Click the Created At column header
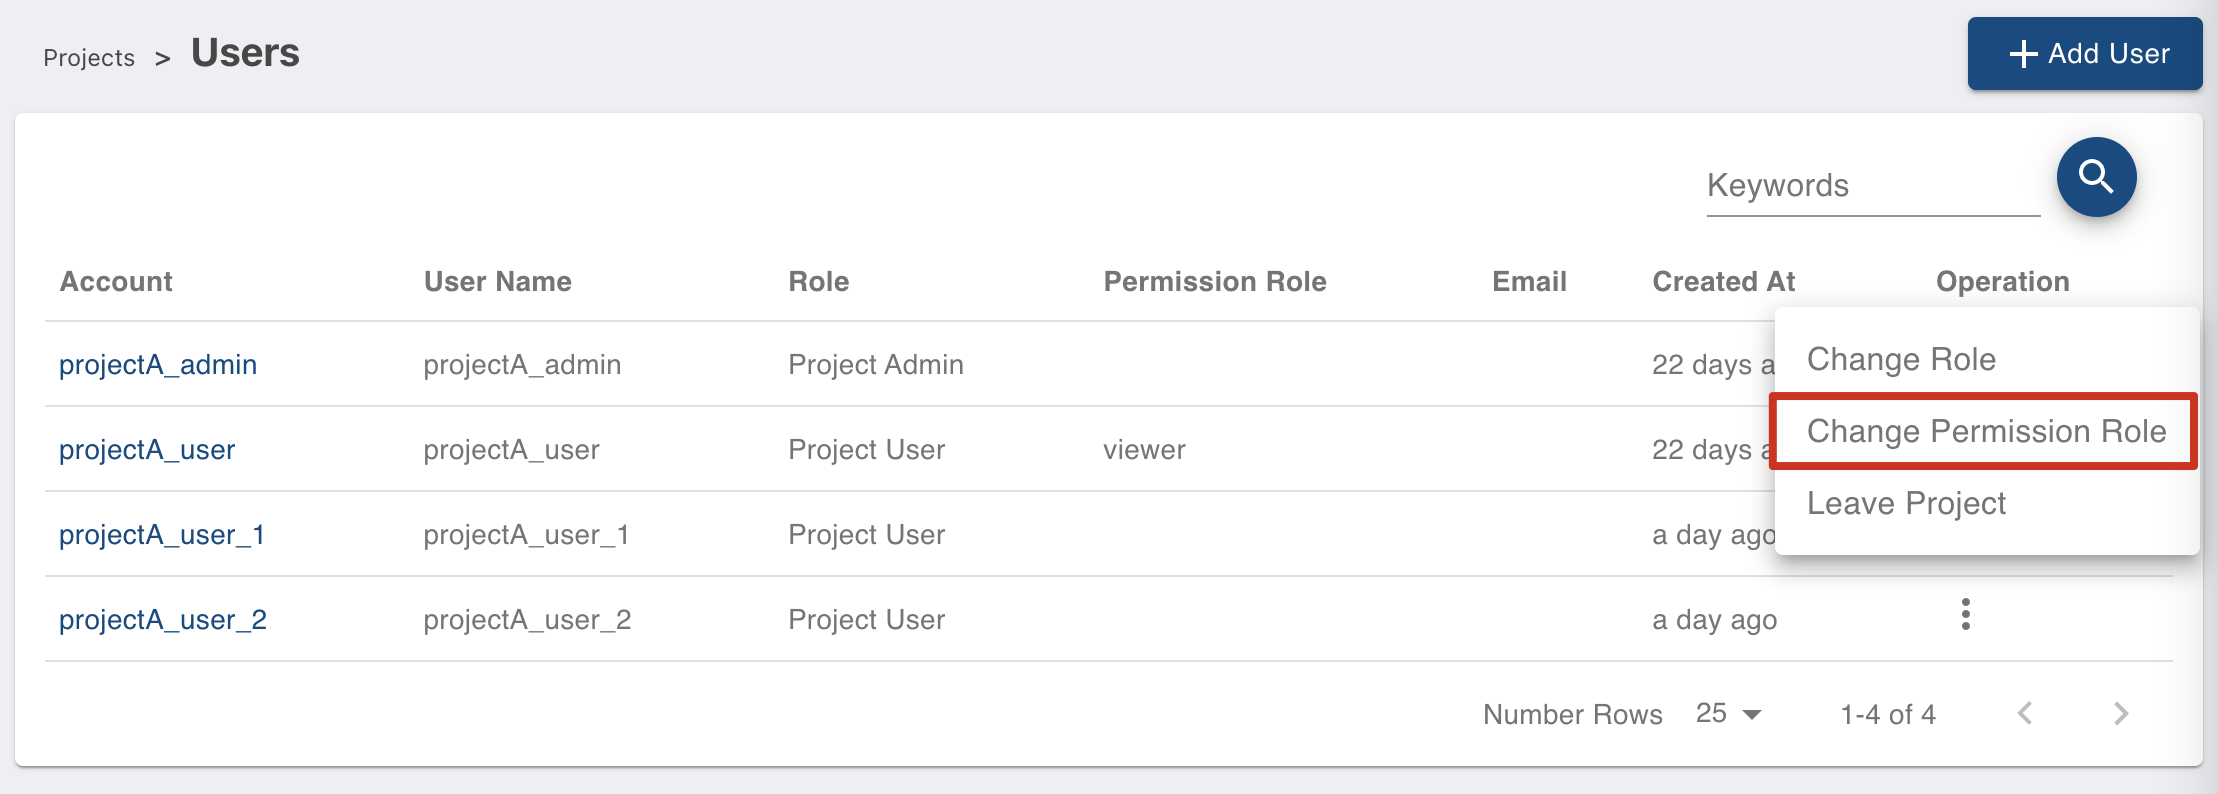This screenshot has width=2218, height=794. click(x=1724, y=282)
